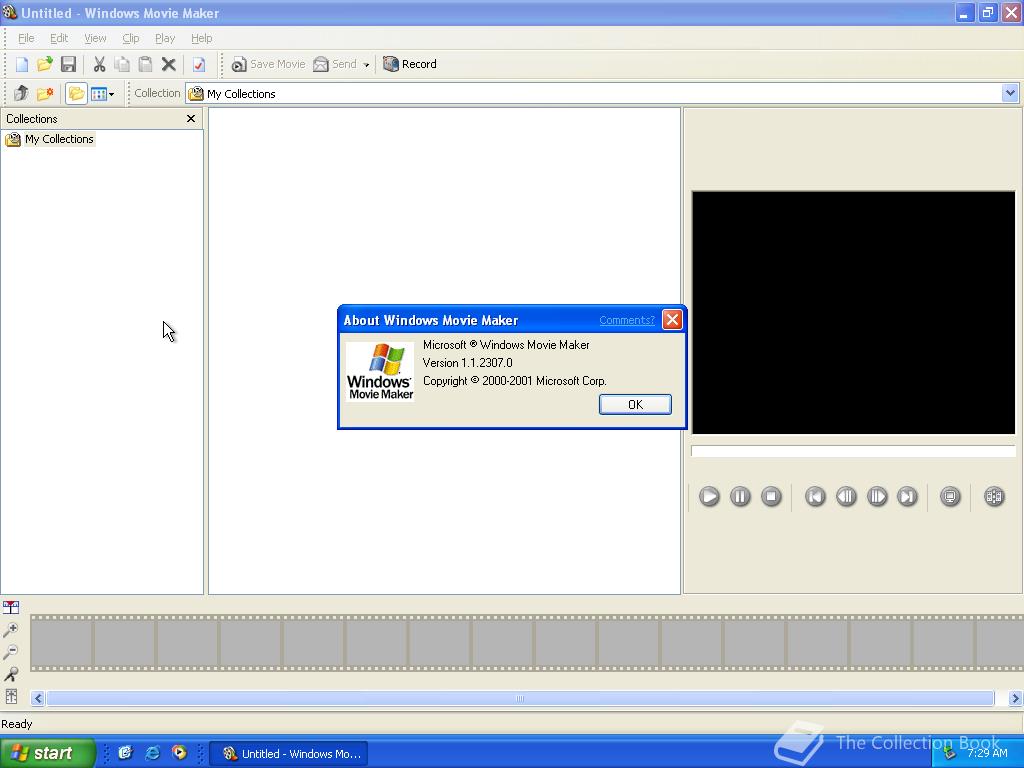Viewport: 1024px width, 768px height.
Task: Click the Back playback button
Action: tap(815, 496)
